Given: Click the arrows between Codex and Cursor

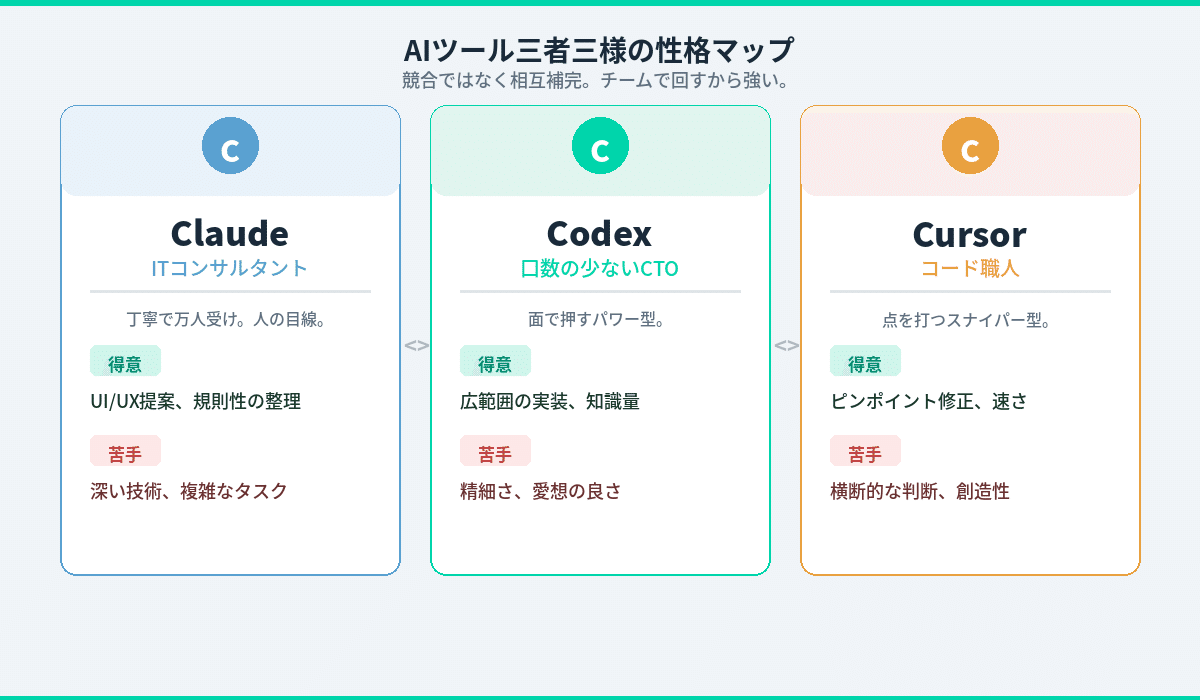Looking at the screenshot, I should click(x=786, y=345).
